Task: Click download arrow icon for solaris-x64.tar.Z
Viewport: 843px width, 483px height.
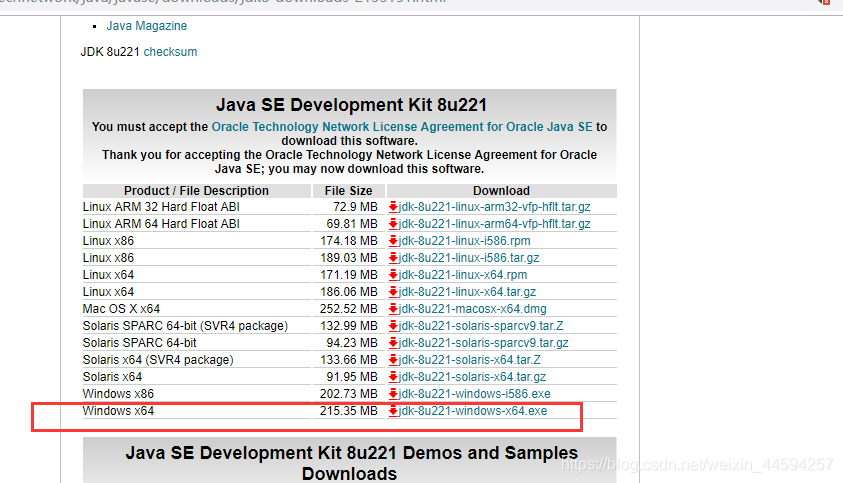Action: (x=393, y=360)
